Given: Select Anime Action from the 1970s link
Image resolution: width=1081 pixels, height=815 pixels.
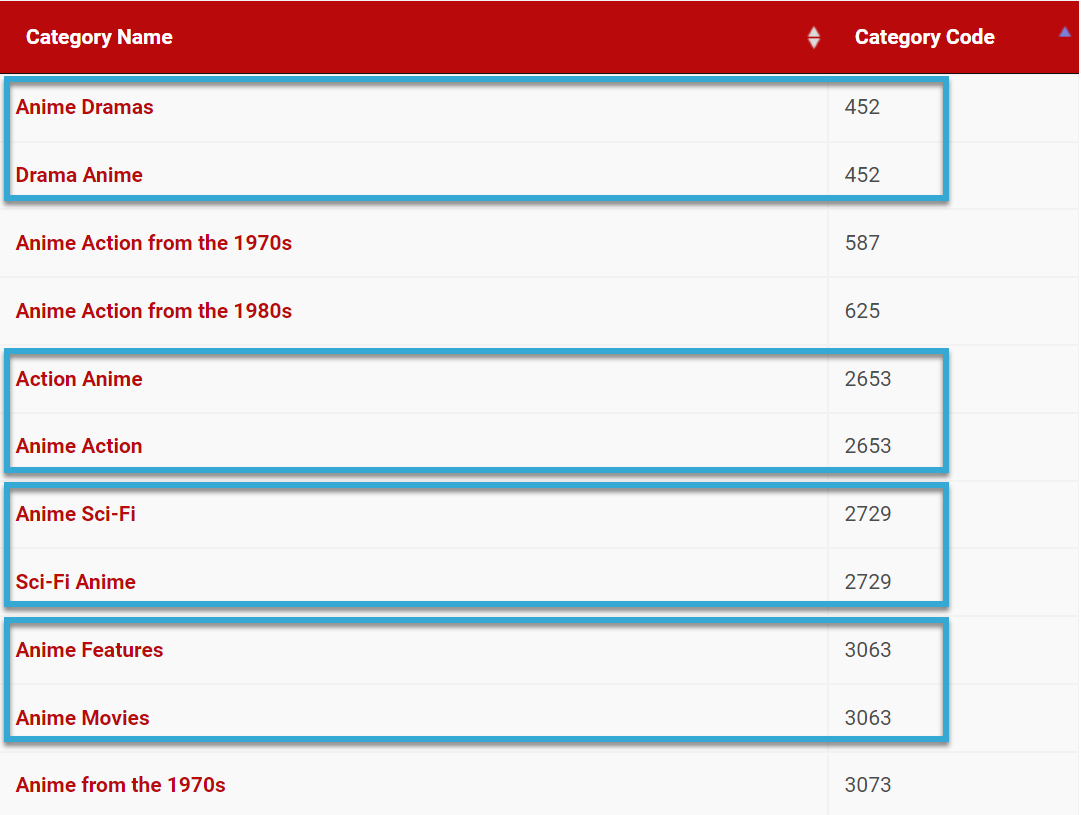Looking at the screenshot, I should pos(154,243).
